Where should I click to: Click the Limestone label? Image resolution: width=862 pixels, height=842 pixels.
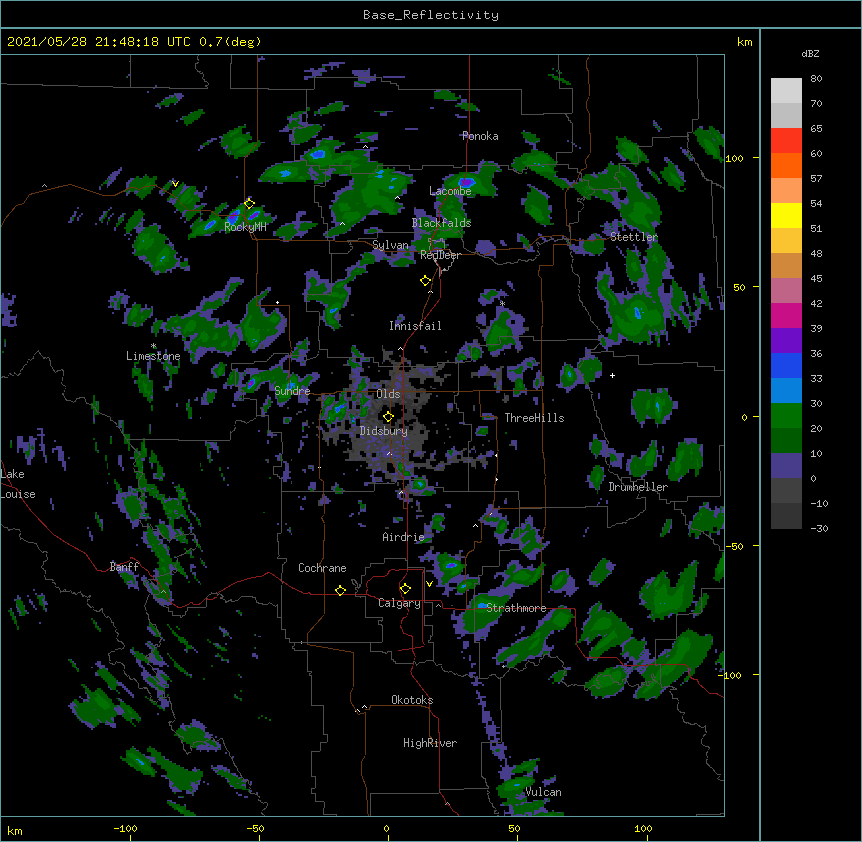click(153, 356)
